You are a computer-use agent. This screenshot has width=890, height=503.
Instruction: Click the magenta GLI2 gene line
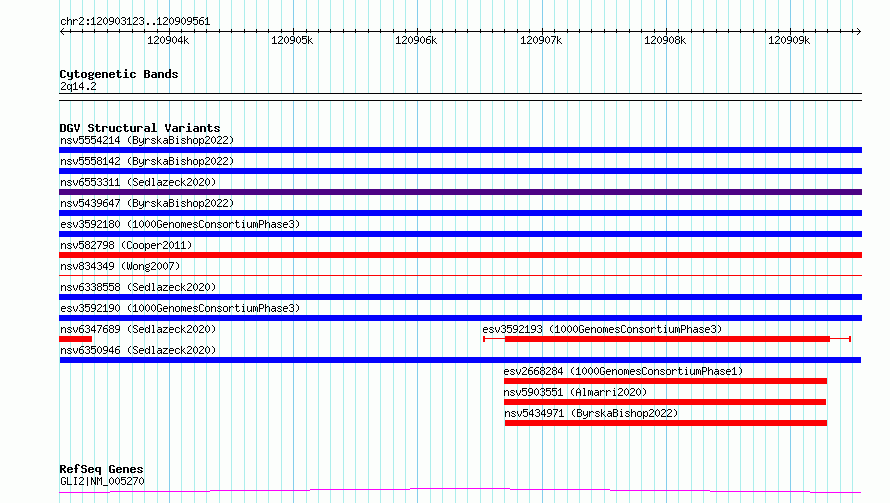click(x=460, y=491)
